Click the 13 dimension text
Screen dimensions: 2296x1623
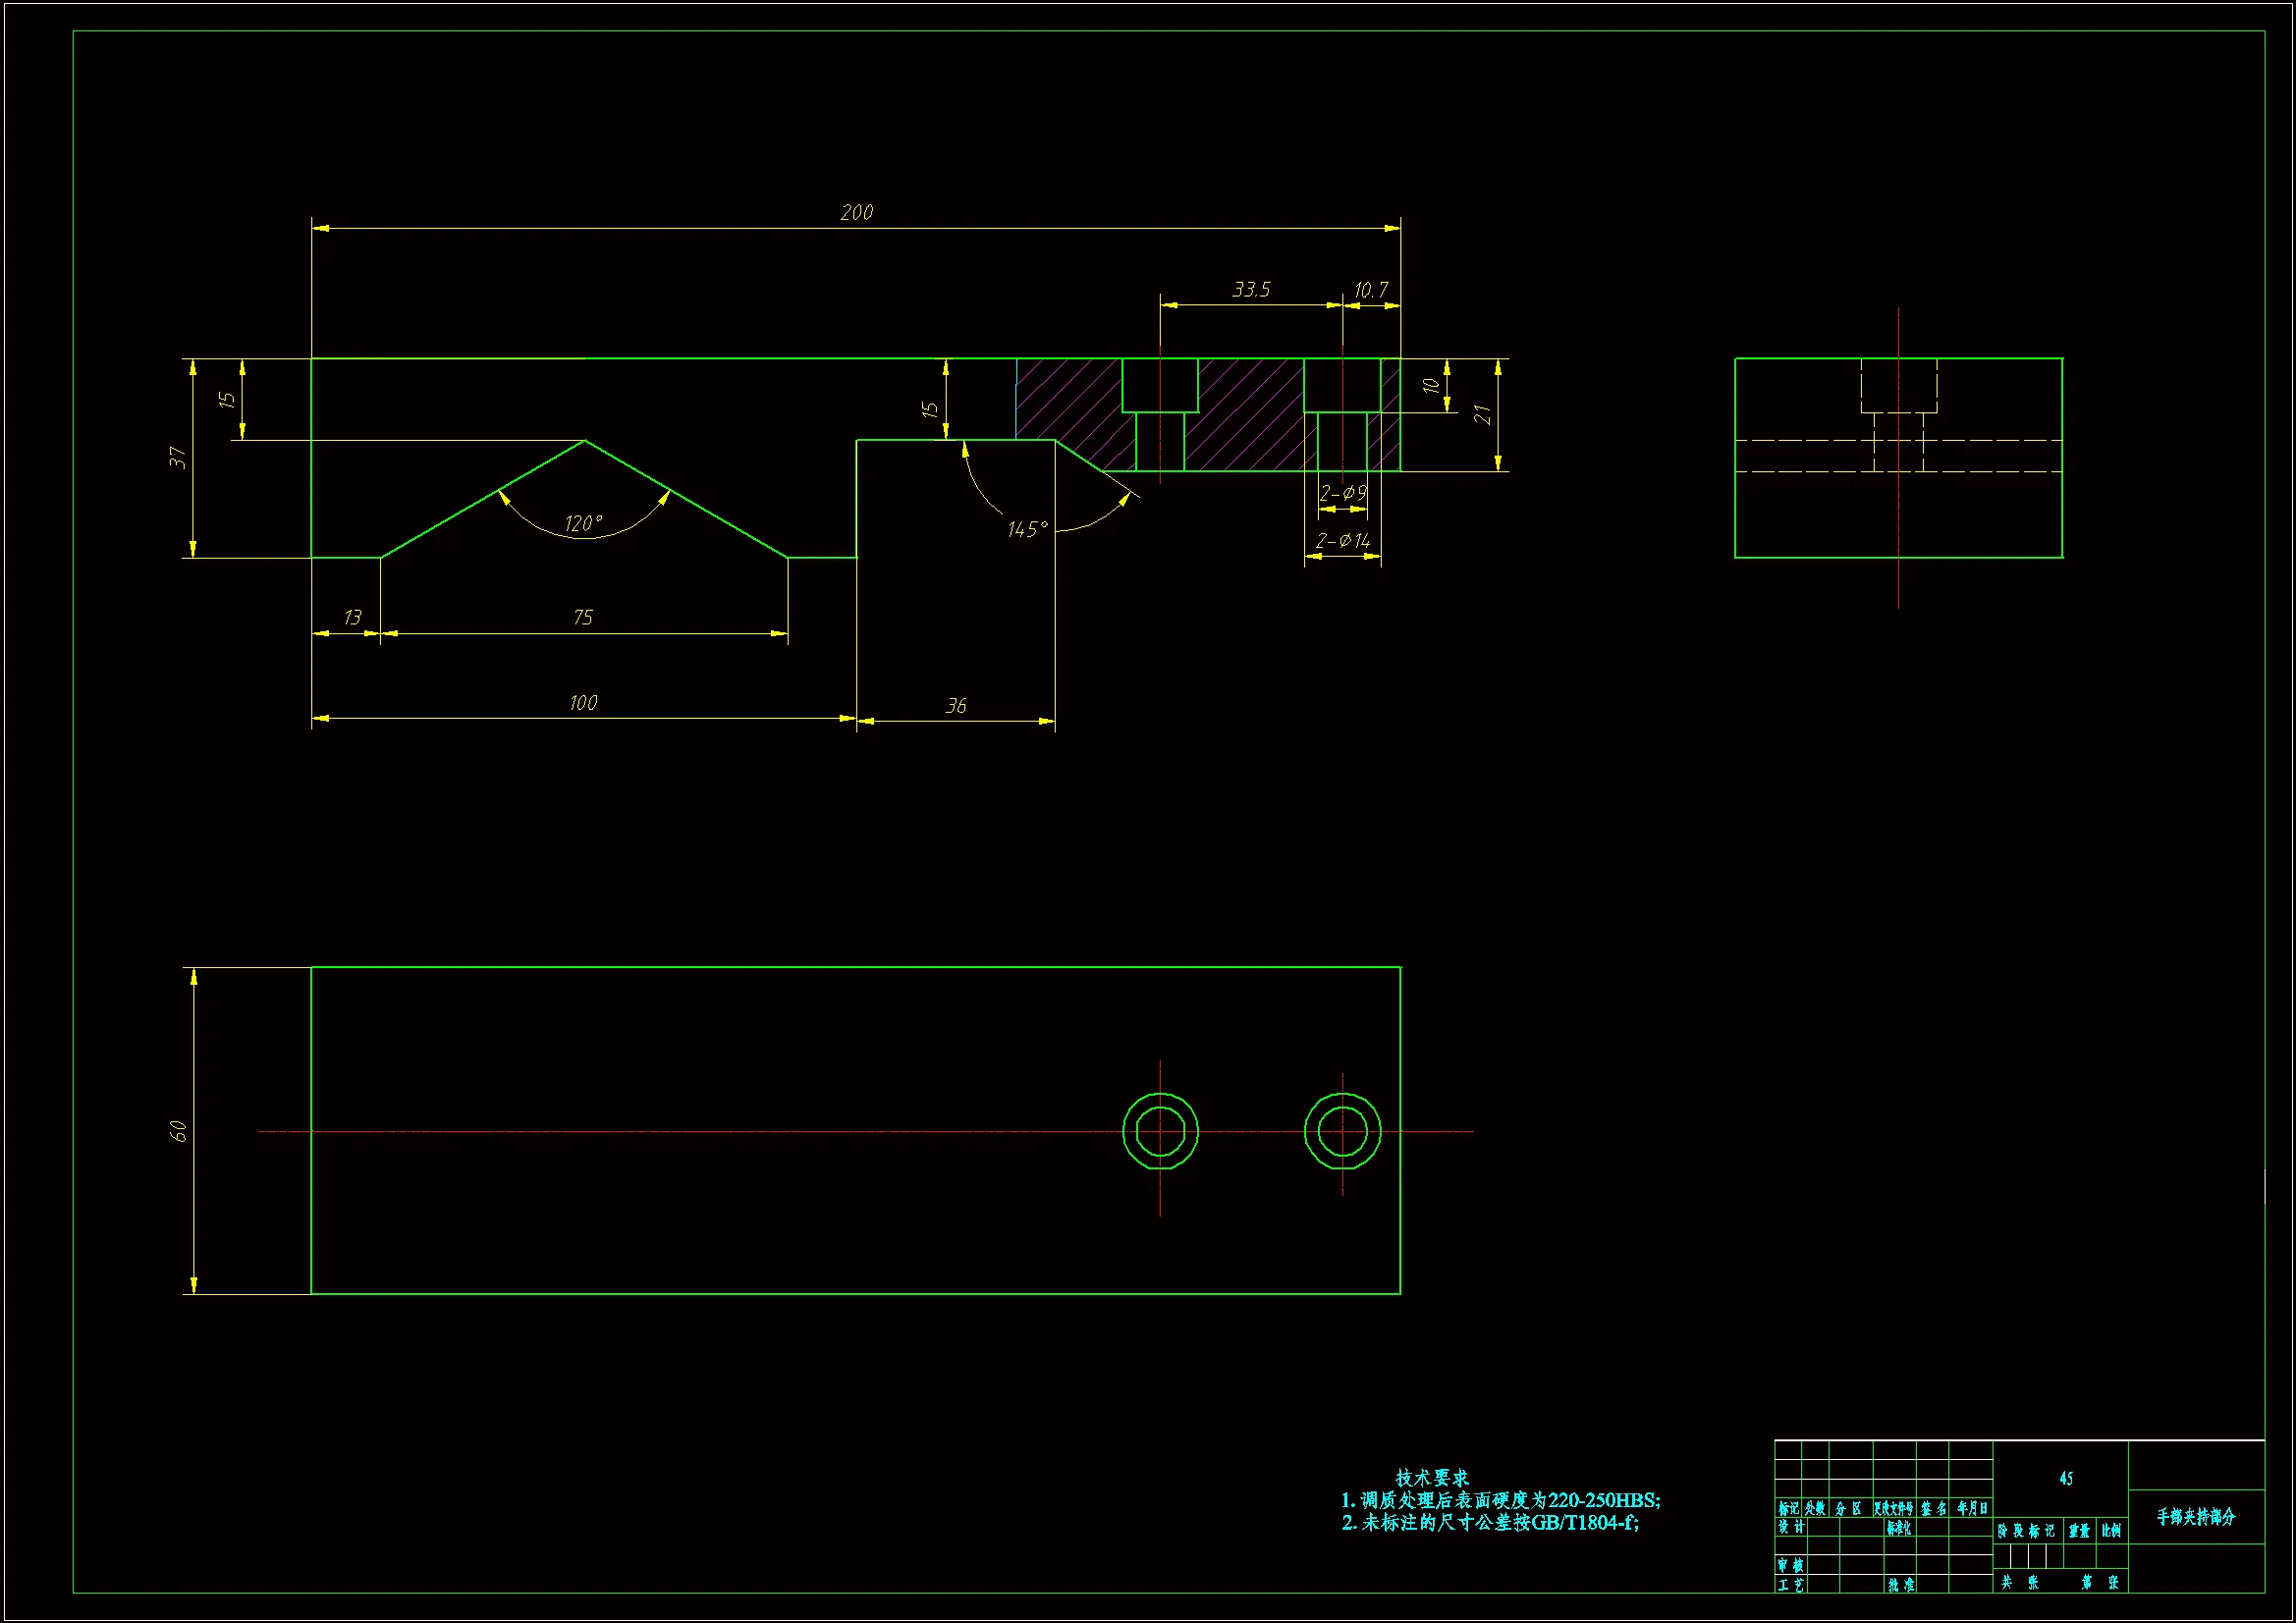(x=352, y=618)
